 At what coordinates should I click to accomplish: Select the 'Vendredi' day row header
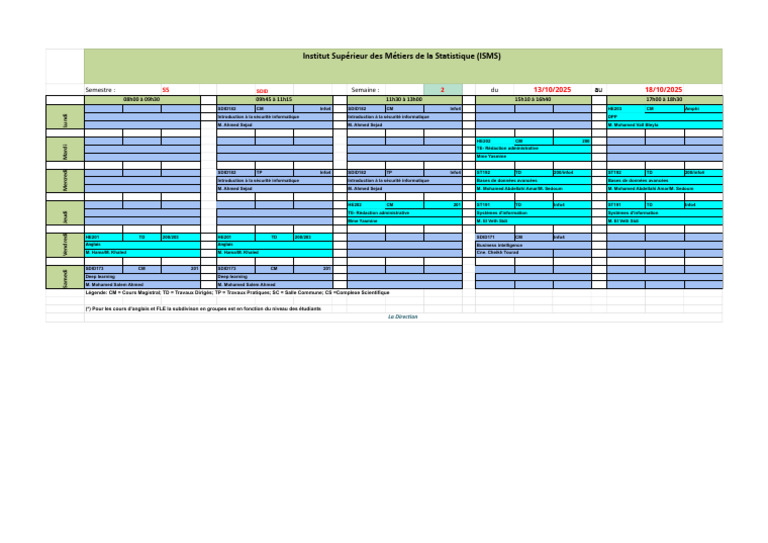pos(65,245)
